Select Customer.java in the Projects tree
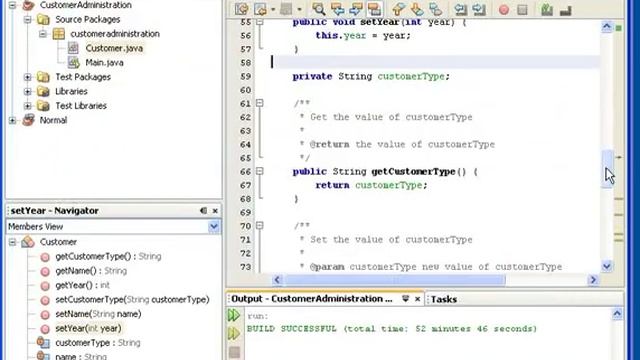This screenshot has height=360, width=640. tap(114, 48)
